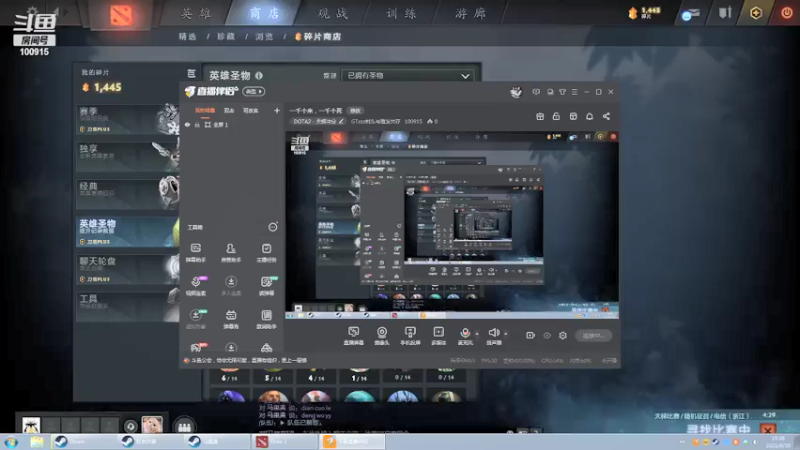The height and width of the screenshot is (450, 800).
Task: Open the 珍藏 treasures store page
Action: (226, 37)
